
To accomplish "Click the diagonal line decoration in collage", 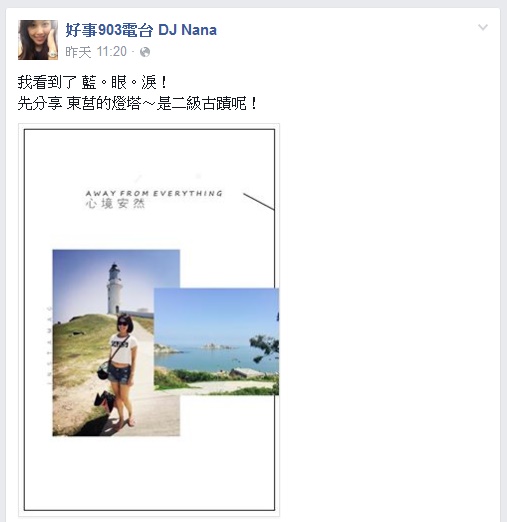I will (259, 202).
